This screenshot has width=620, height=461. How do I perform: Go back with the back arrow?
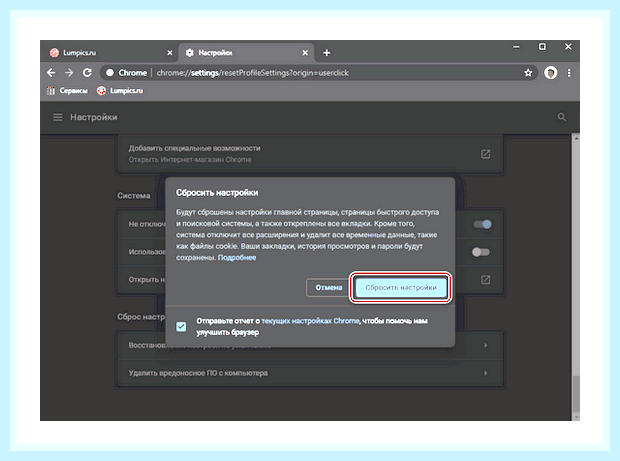point(51,73)
